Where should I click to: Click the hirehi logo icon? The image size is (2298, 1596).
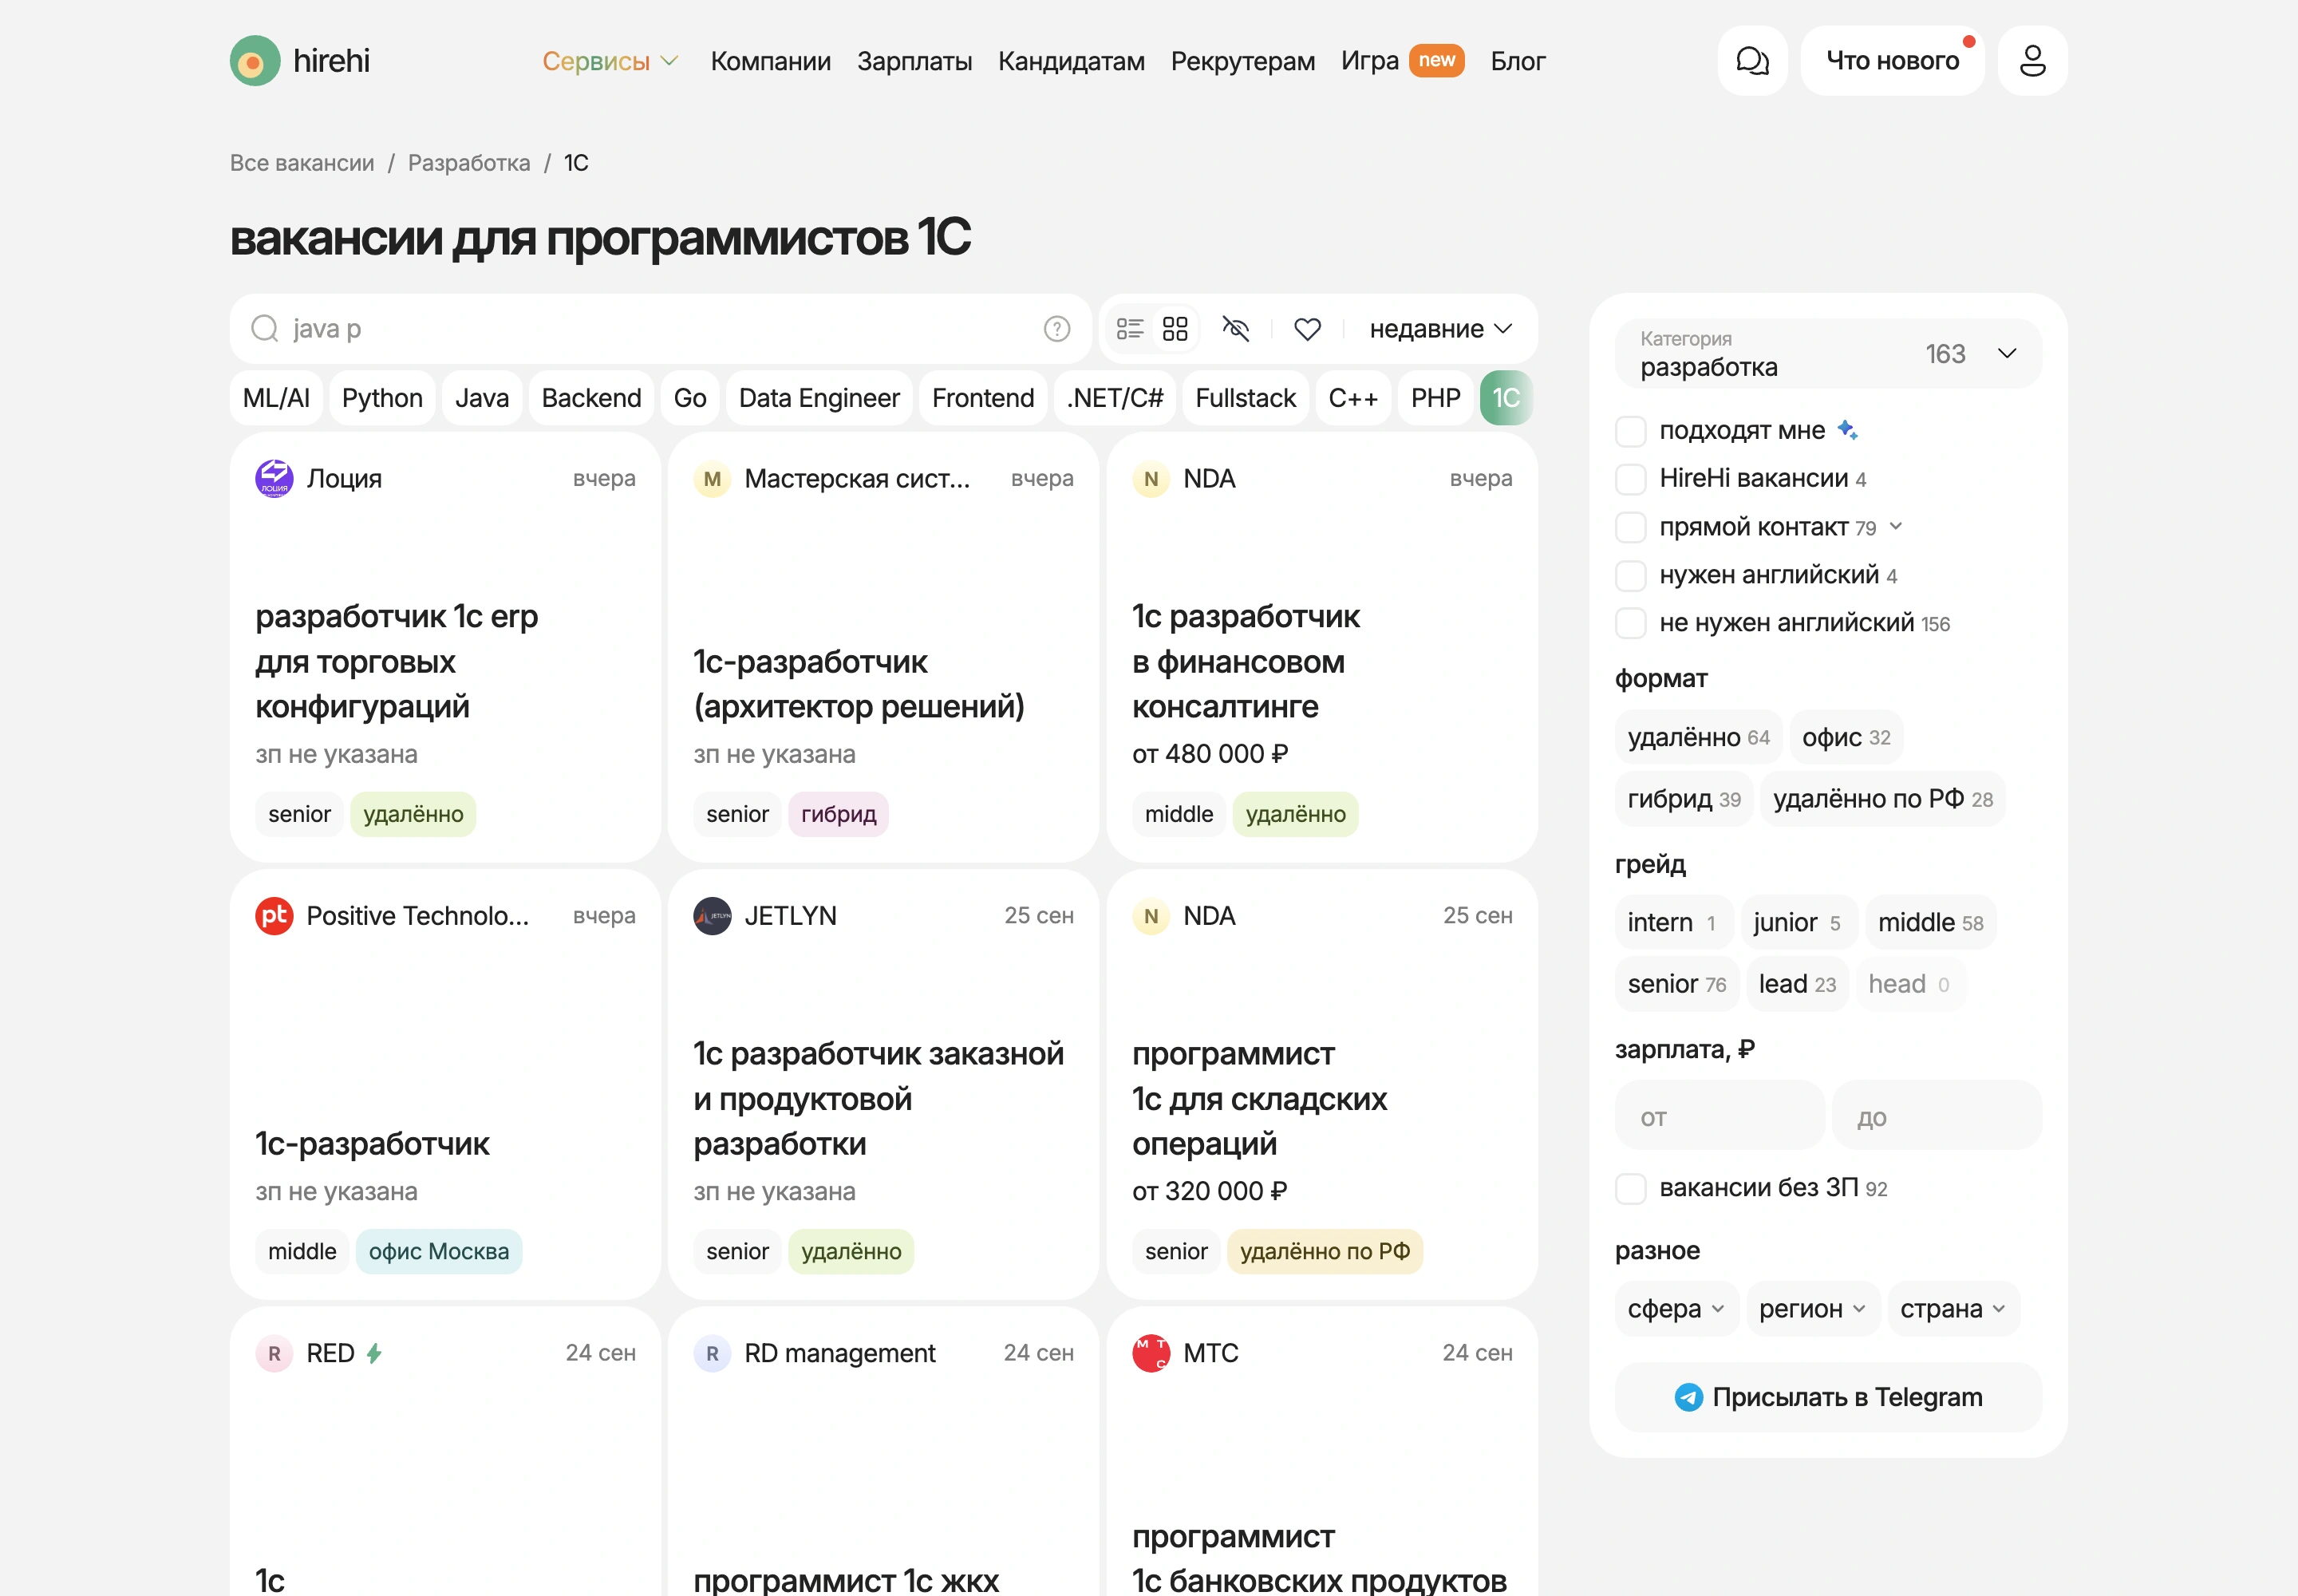tap(254, 61)
